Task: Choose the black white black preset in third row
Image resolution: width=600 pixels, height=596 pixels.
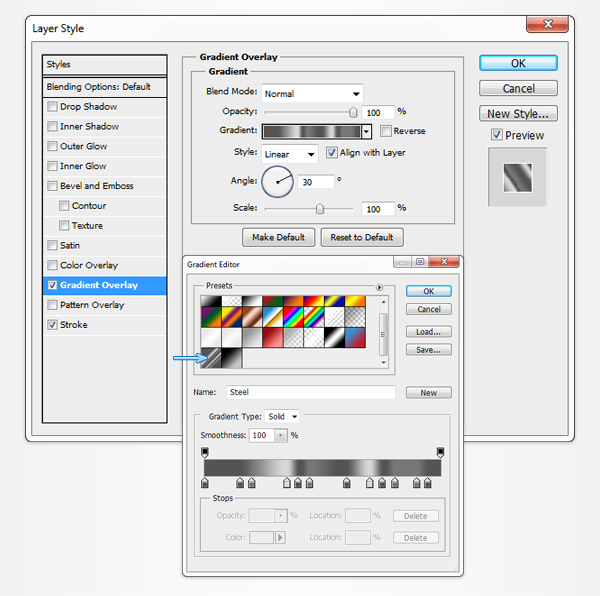Action: pyautogui.click(x=334, y=338)
